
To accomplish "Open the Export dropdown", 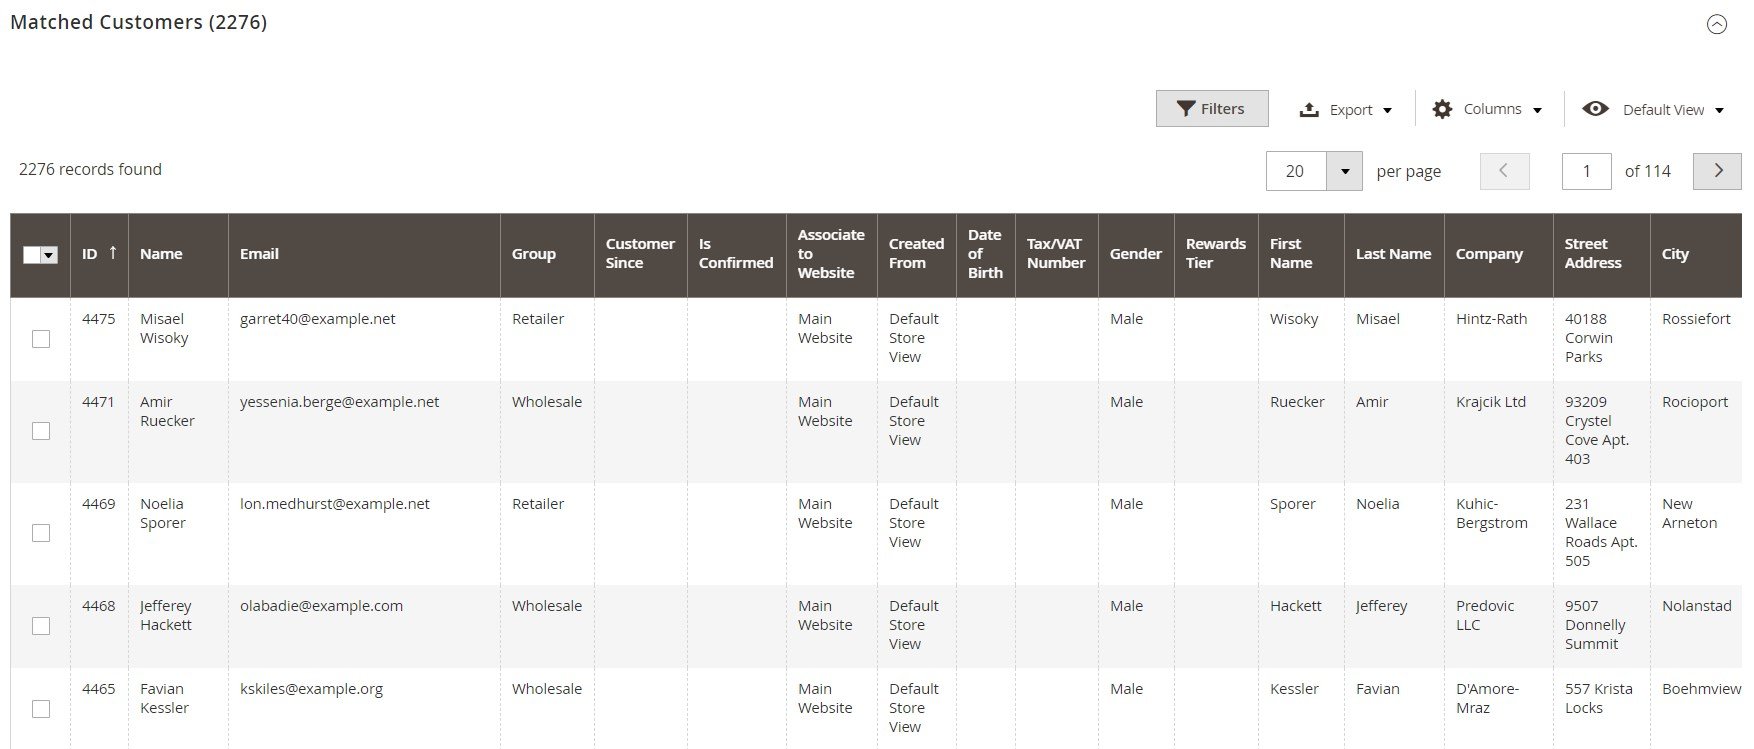I will click(x=1345, y=110).
